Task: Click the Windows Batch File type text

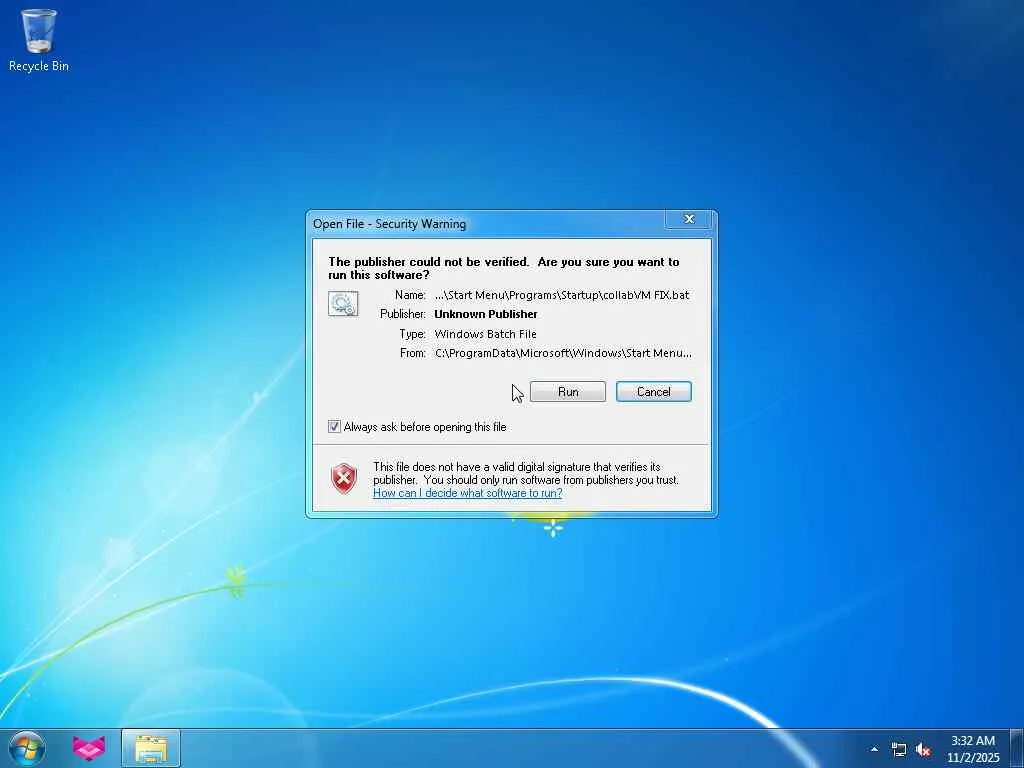Action: [485, 334]
